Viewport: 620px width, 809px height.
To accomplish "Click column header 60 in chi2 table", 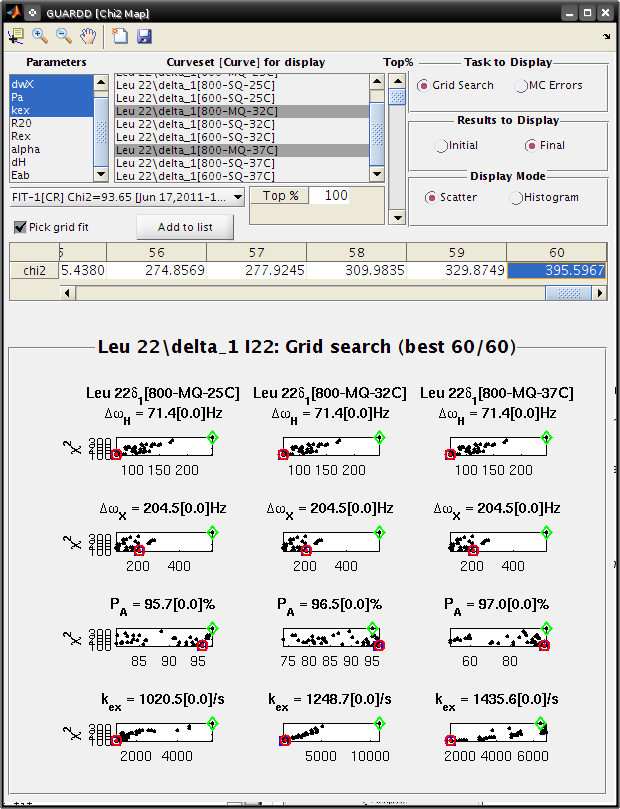I will (x=557, y=252).
